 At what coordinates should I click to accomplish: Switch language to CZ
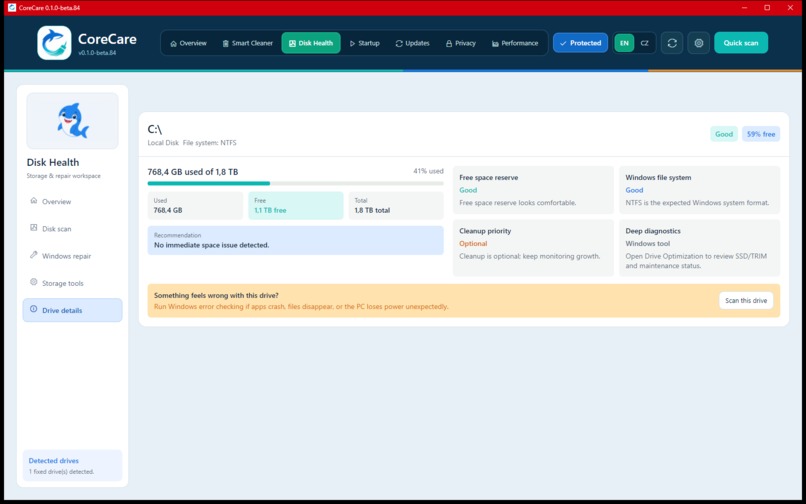click(x=644, y=43)
